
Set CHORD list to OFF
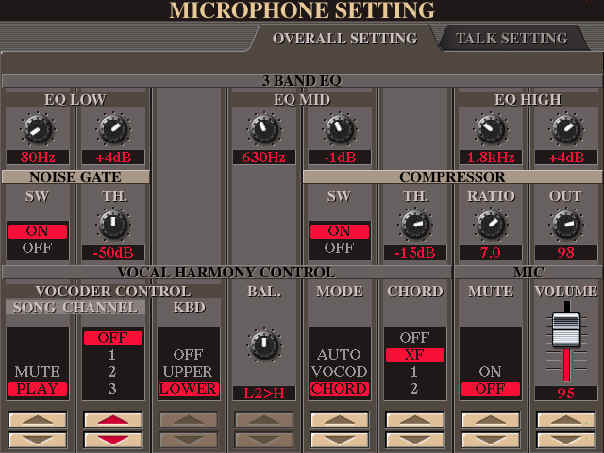pos(415,338)
